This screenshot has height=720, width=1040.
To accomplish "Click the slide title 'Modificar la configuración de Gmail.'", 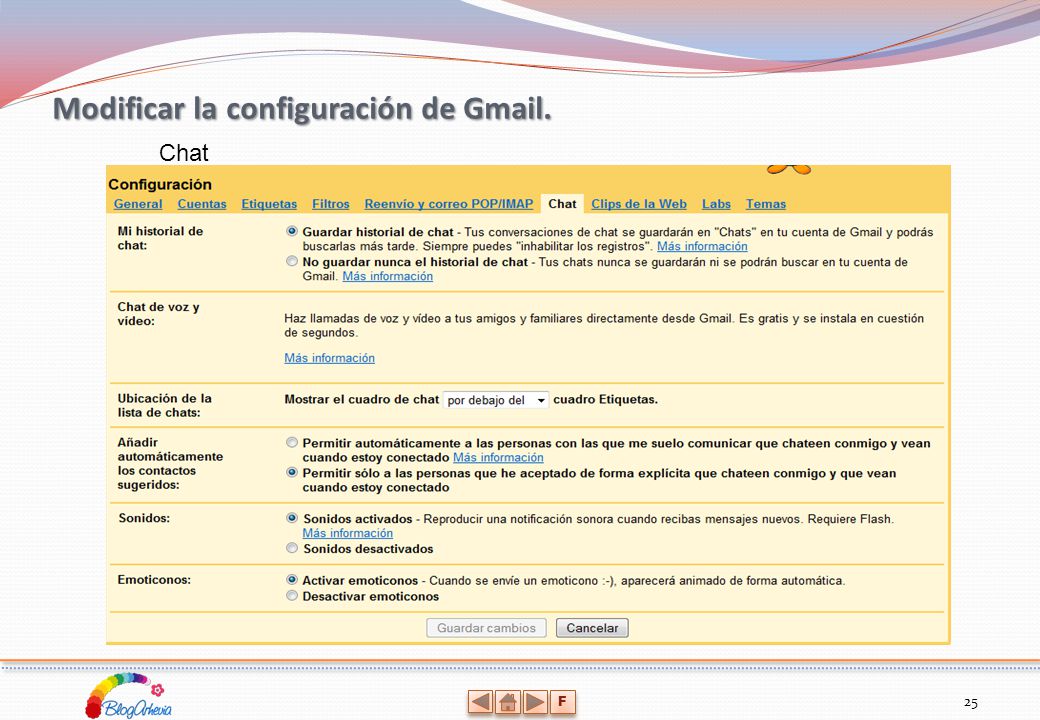I will [x=302, y=109].
